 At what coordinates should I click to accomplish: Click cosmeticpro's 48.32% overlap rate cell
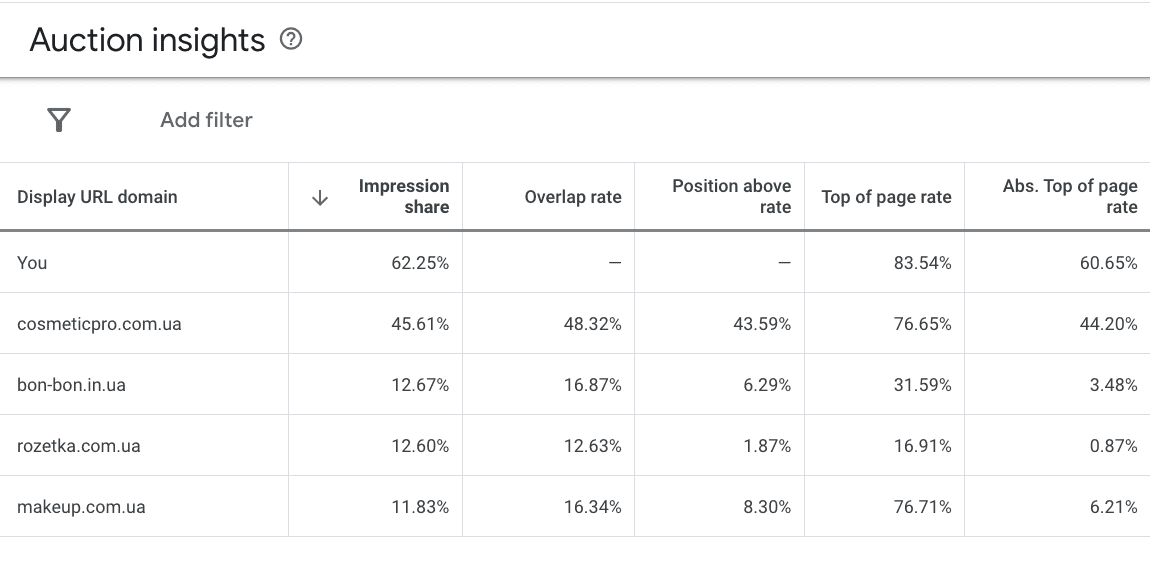tap(592, 324)
